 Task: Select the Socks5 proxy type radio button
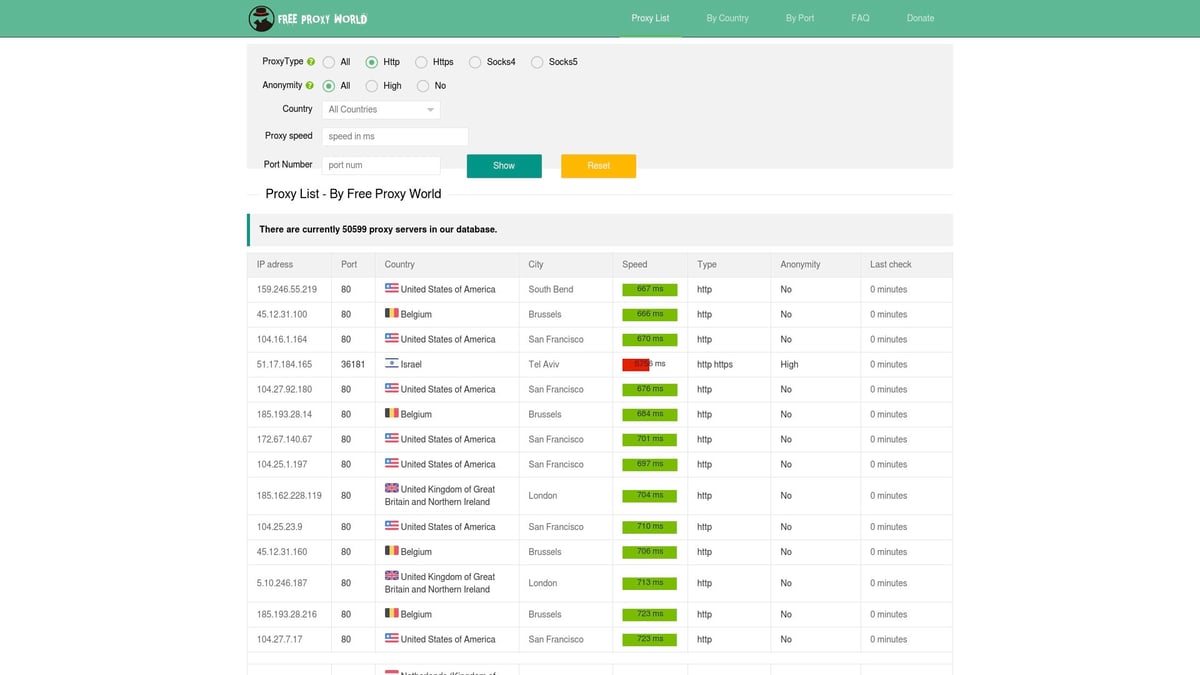[537, 62]
